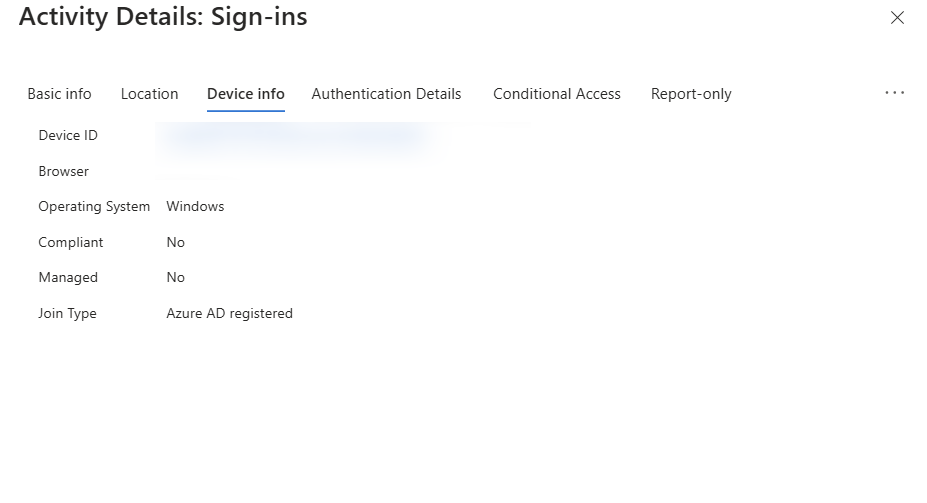927x503 pixels.
Task: Click the Managed value No
Action: (175, 278)
